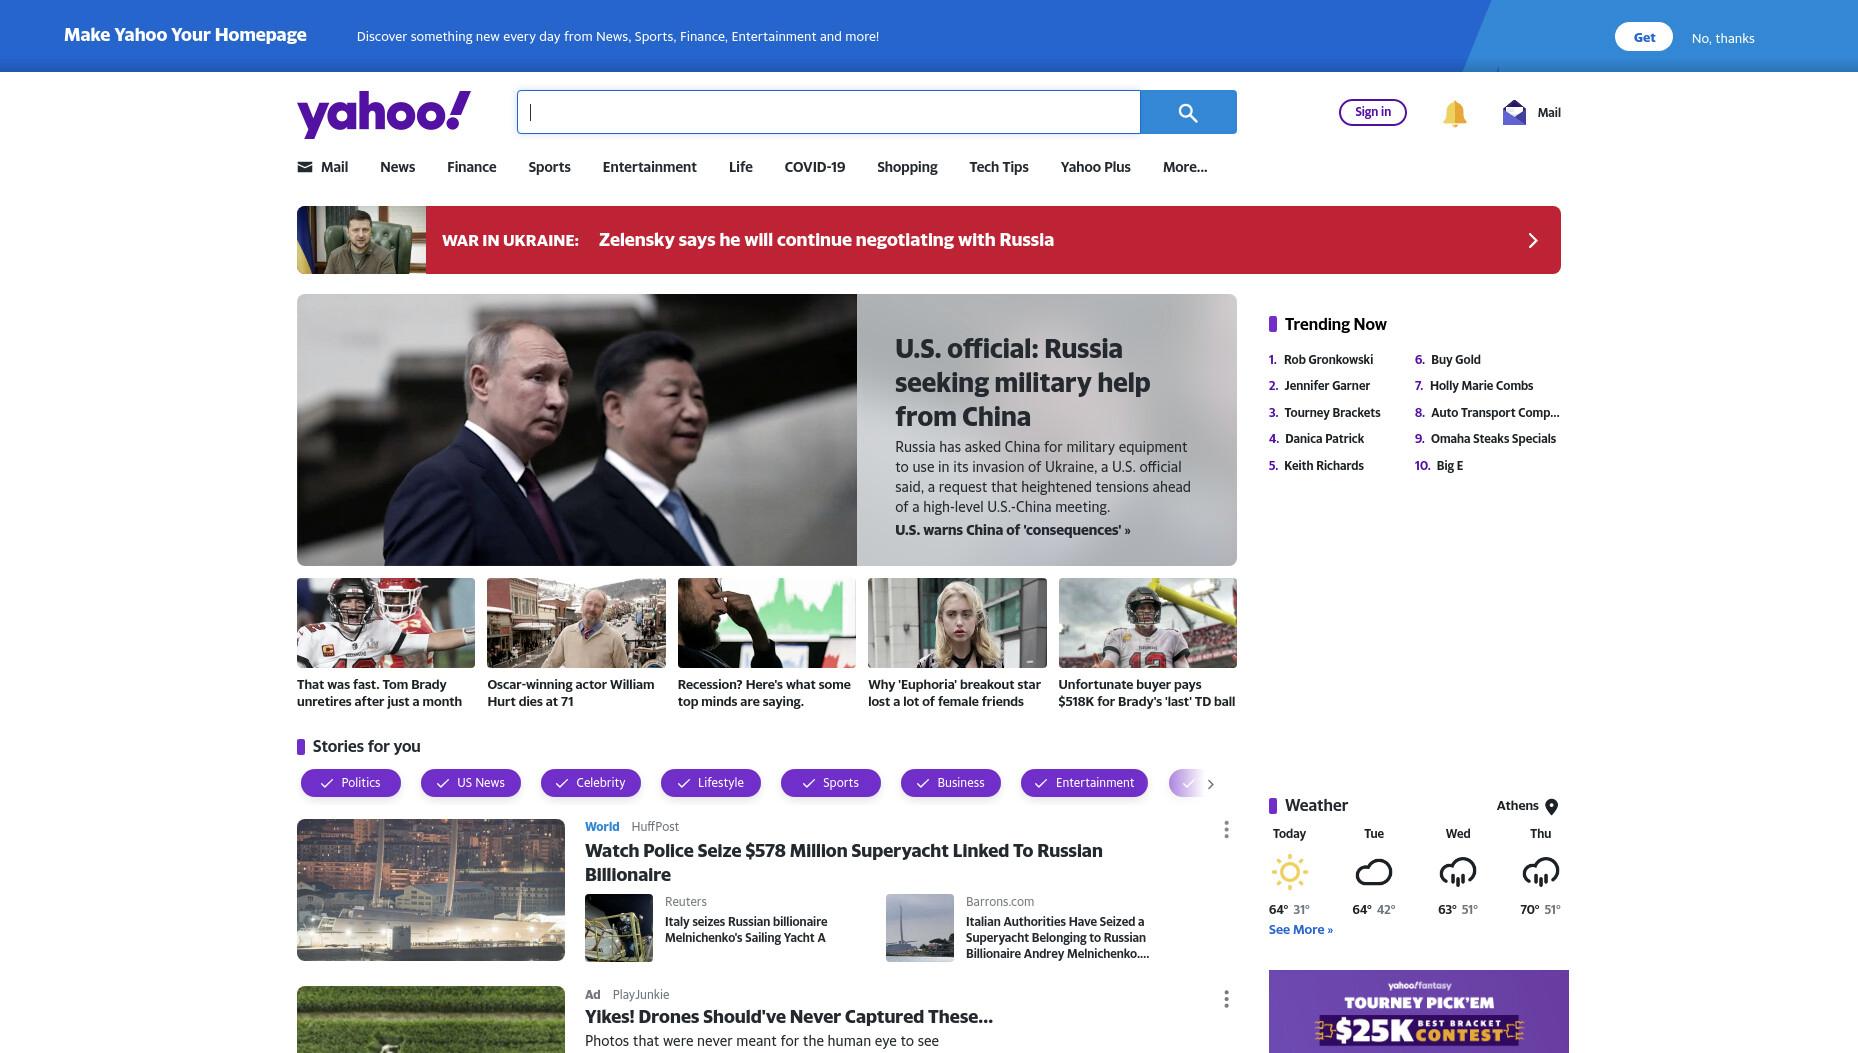Click the Zelensky thumbnail in the Ukraine banner

tap(361, 240)
